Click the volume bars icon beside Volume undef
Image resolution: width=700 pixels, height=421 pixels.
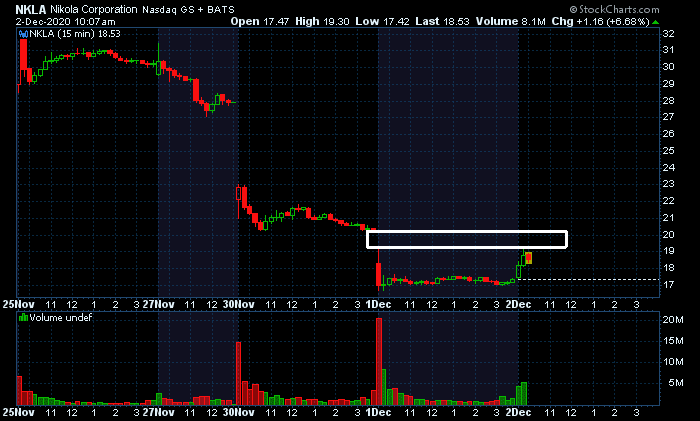click(23, 318)
